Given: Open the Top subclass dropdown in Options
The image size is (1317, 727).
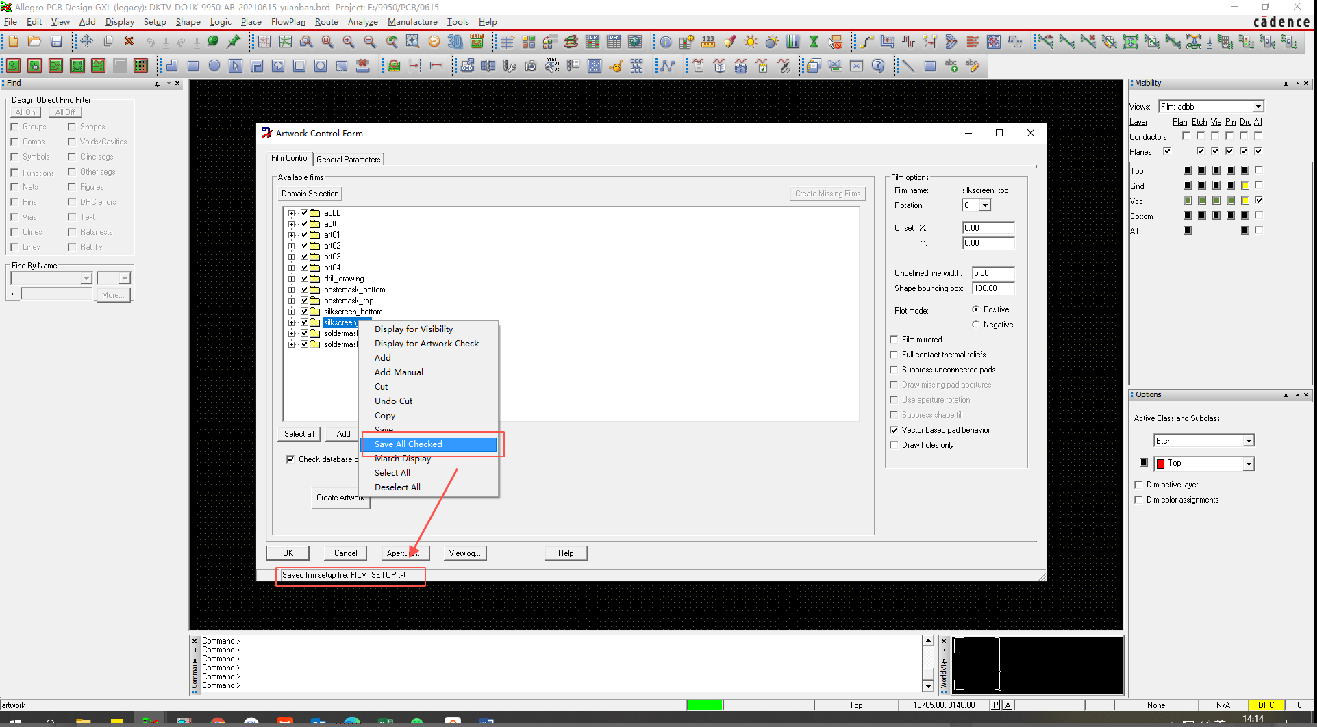Looking at the screenshot, I should [1248, 464].
